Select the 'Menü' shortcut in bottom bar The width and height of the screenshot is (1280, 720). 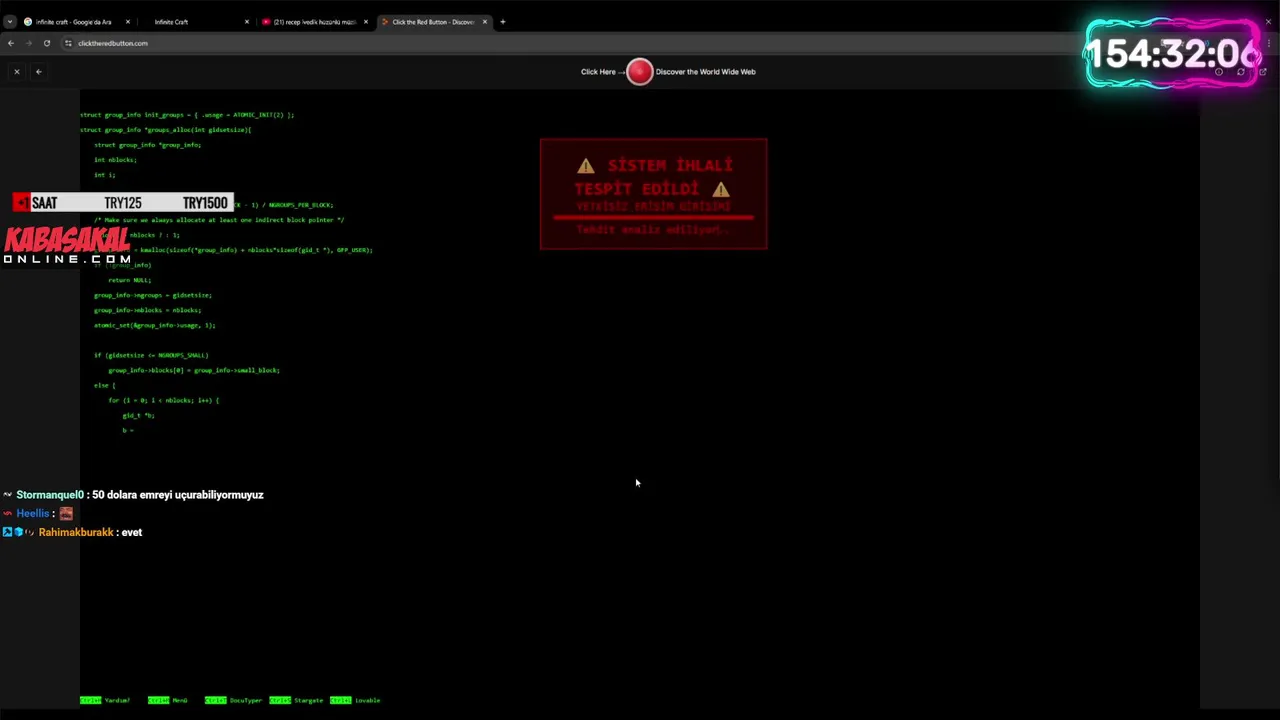coord(168,700)
